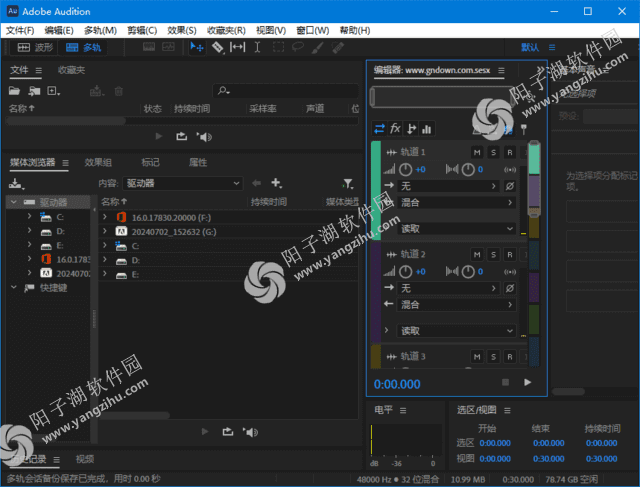640x487 pixels.
Task: Expand the D: drive in tree
Action: click(x=29, y=231)
